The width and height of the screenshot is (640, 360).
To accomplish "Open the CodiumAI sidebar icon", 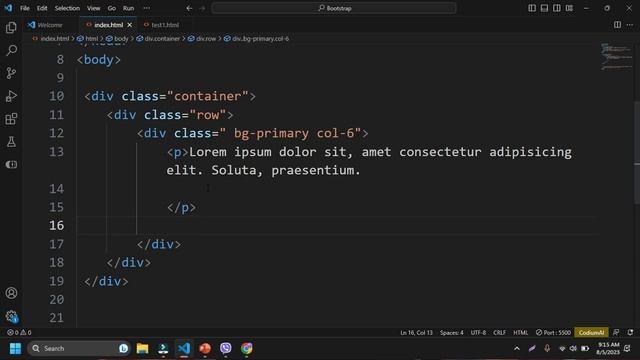I will [x=11, y=164].
